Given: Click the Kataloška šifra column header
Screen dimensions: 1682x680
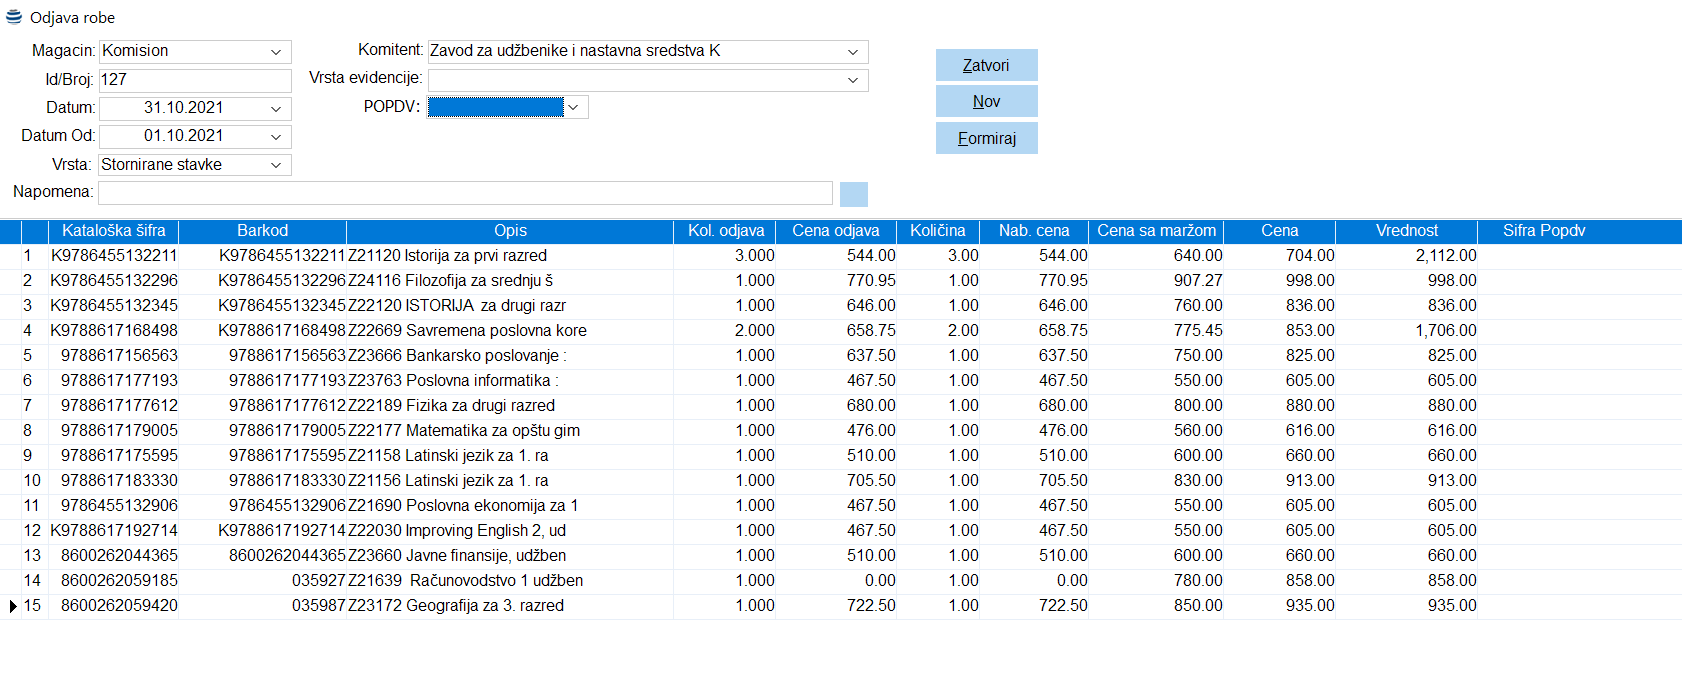Looking at the screenshot, I should pyautogui.click(x=113, y=231).
